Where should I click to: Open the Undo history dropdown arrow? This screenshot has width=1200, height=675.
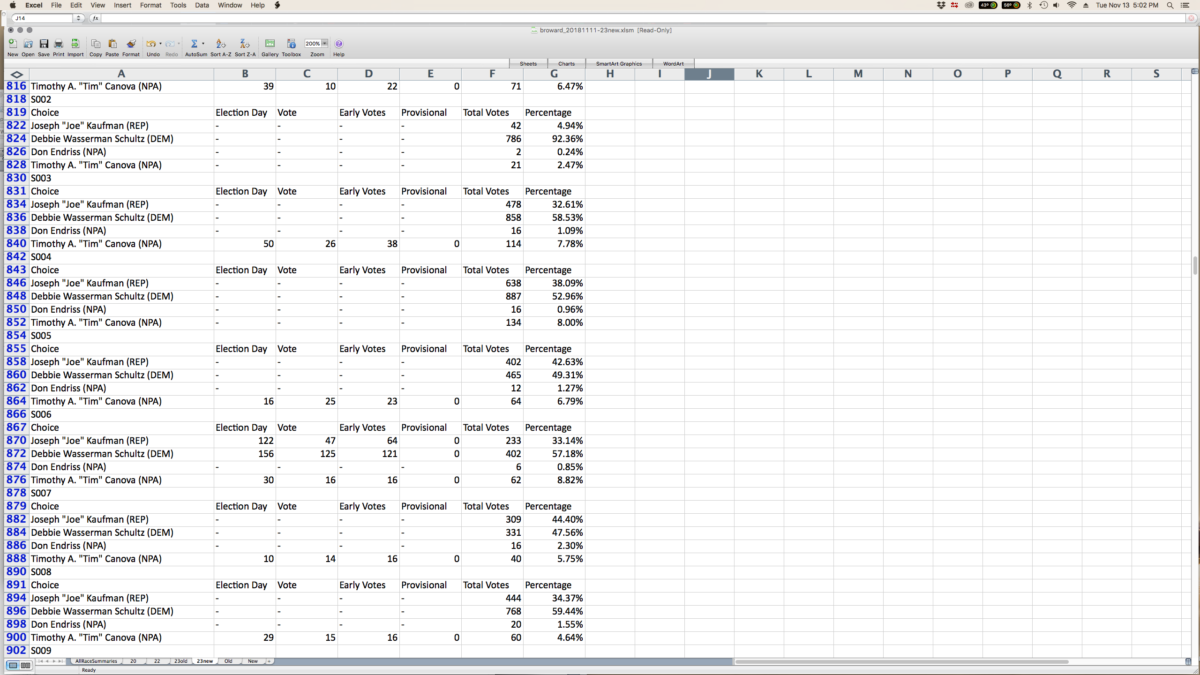click(x=161, y=44)
